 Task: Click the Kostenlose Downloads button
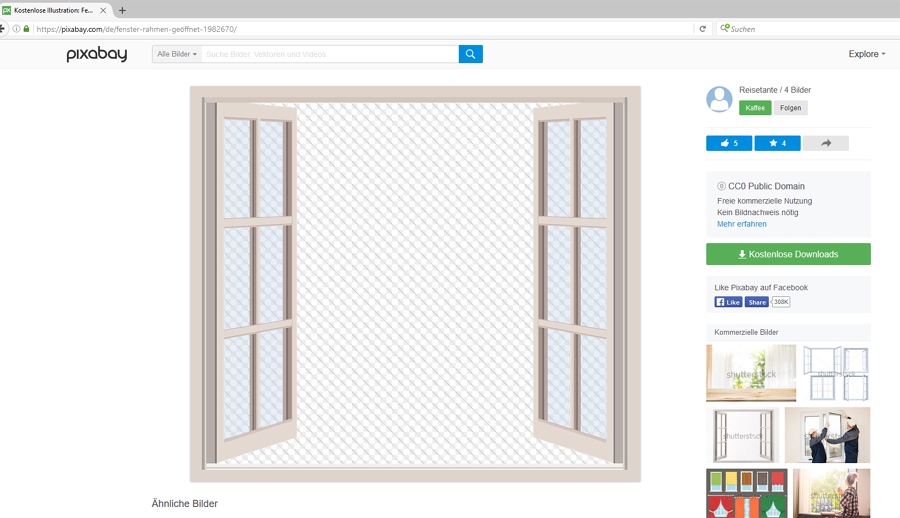(788, 254)
